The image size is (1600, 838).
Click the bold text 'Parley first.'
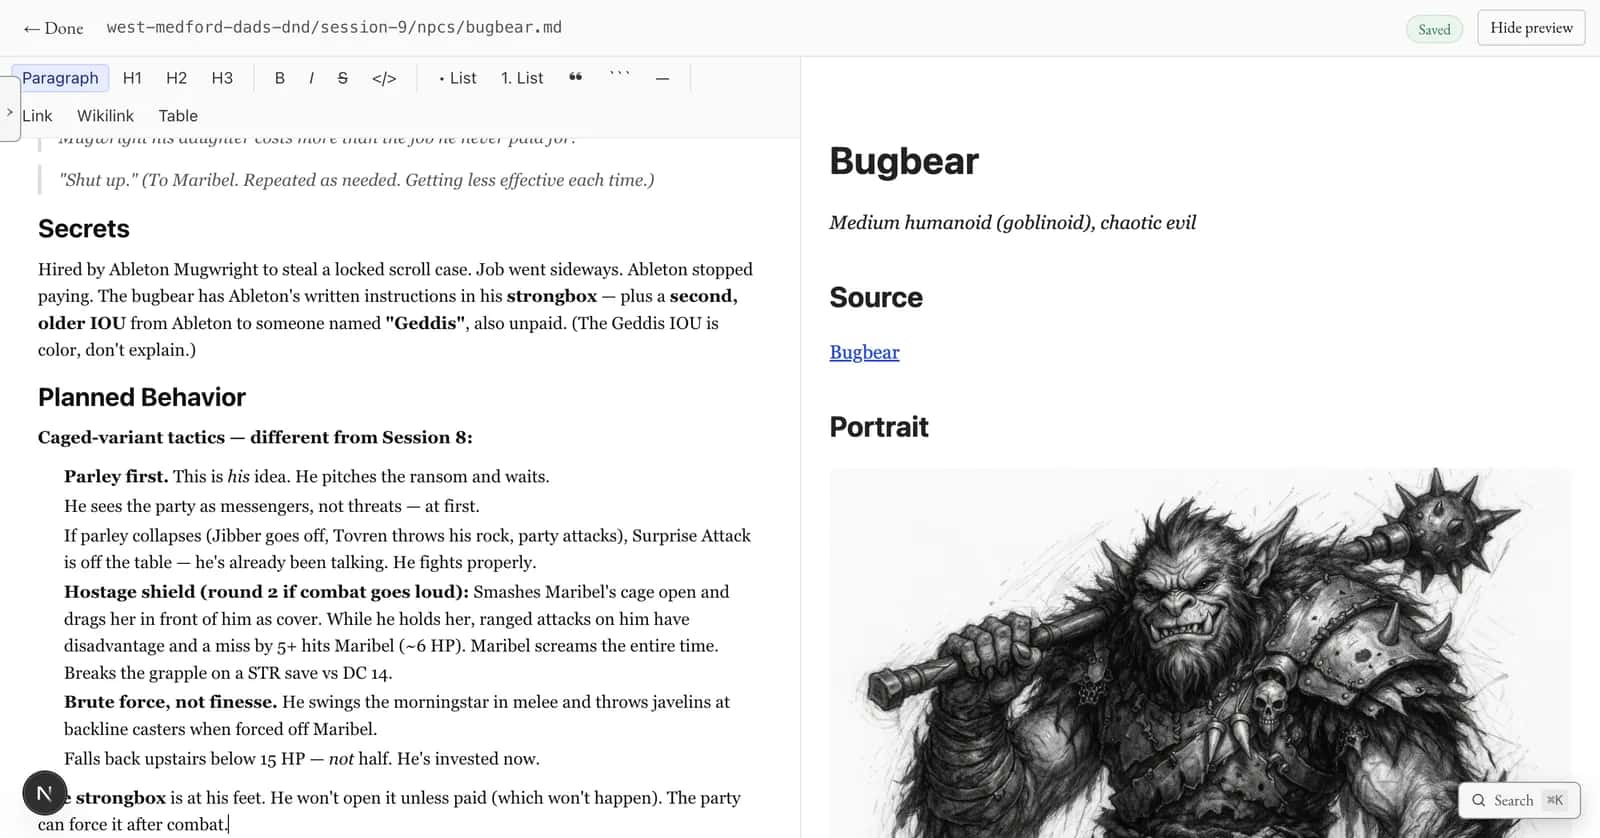[x=116, y=477]
